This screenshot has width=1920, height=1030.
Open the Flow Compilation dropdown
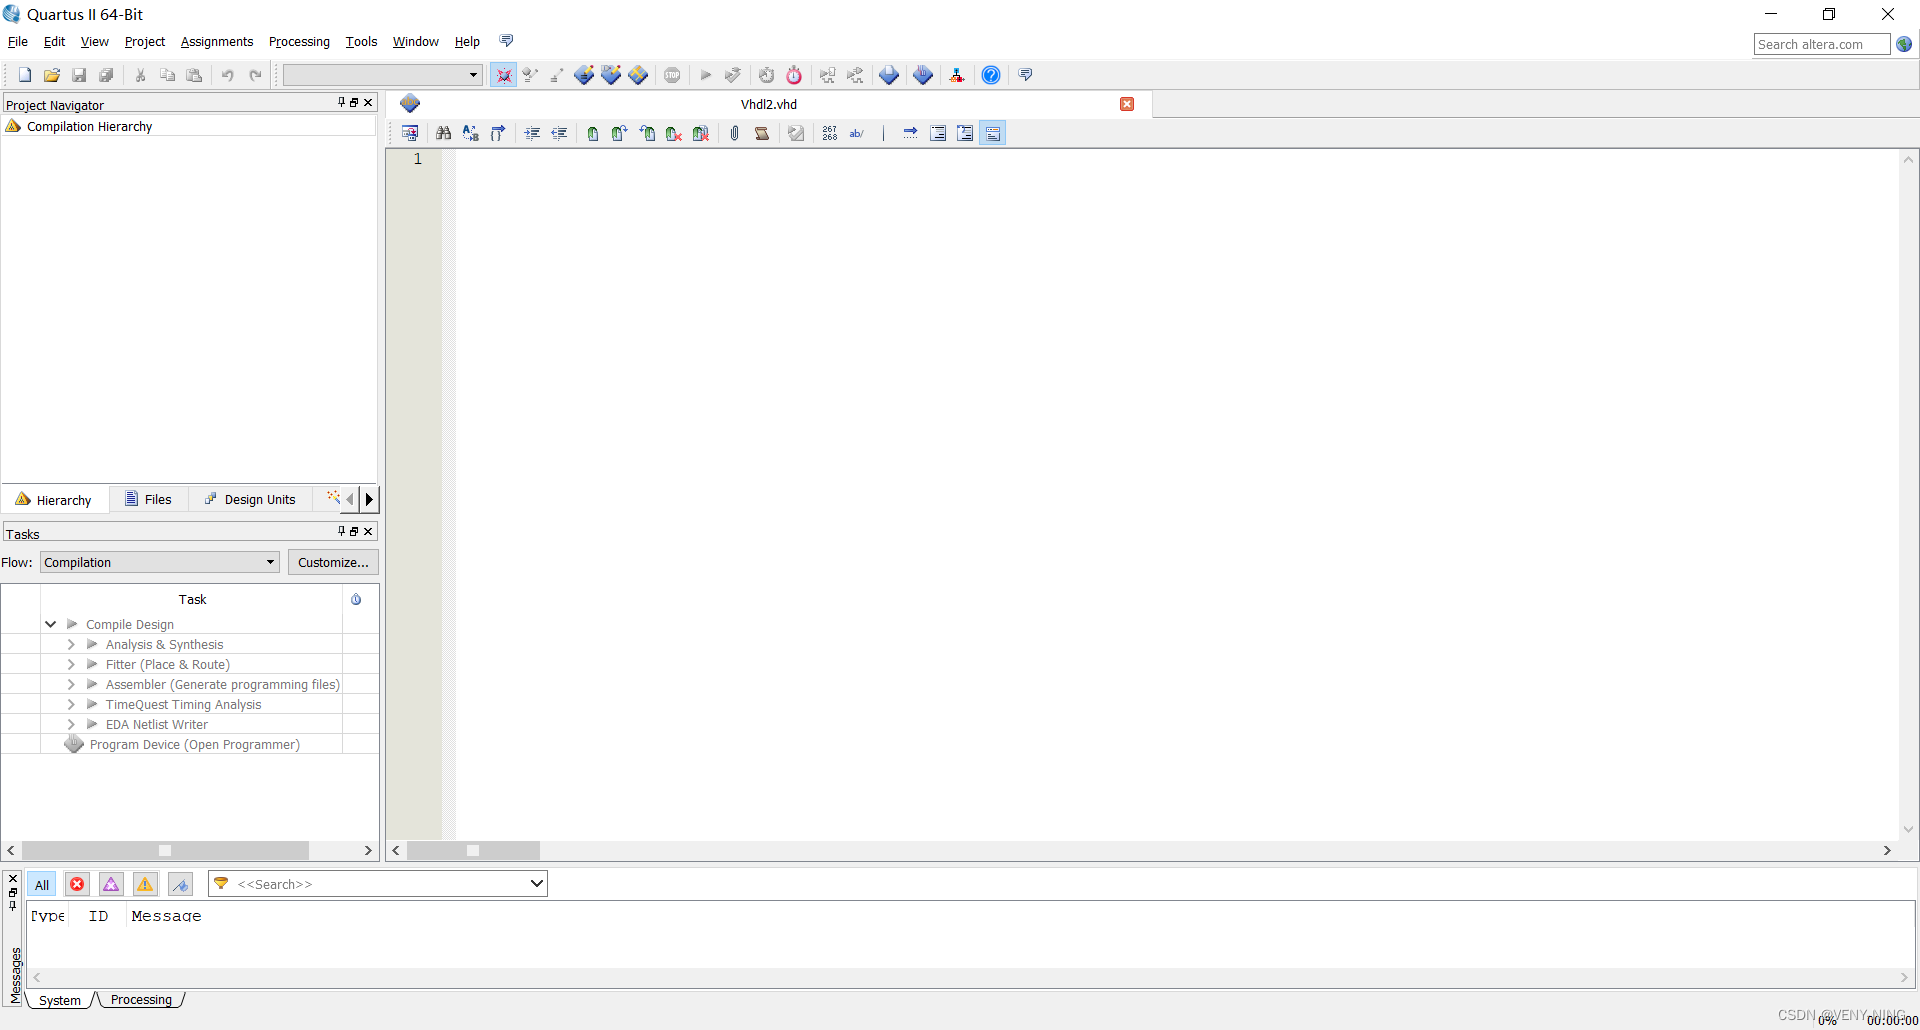(160, 562)
